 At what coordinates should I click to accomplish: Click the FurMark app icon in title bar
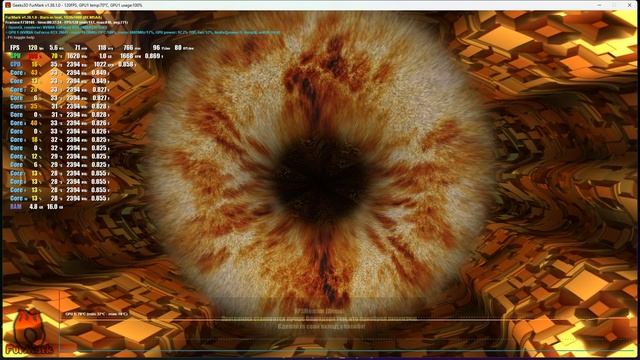click(x=7, y=5)
